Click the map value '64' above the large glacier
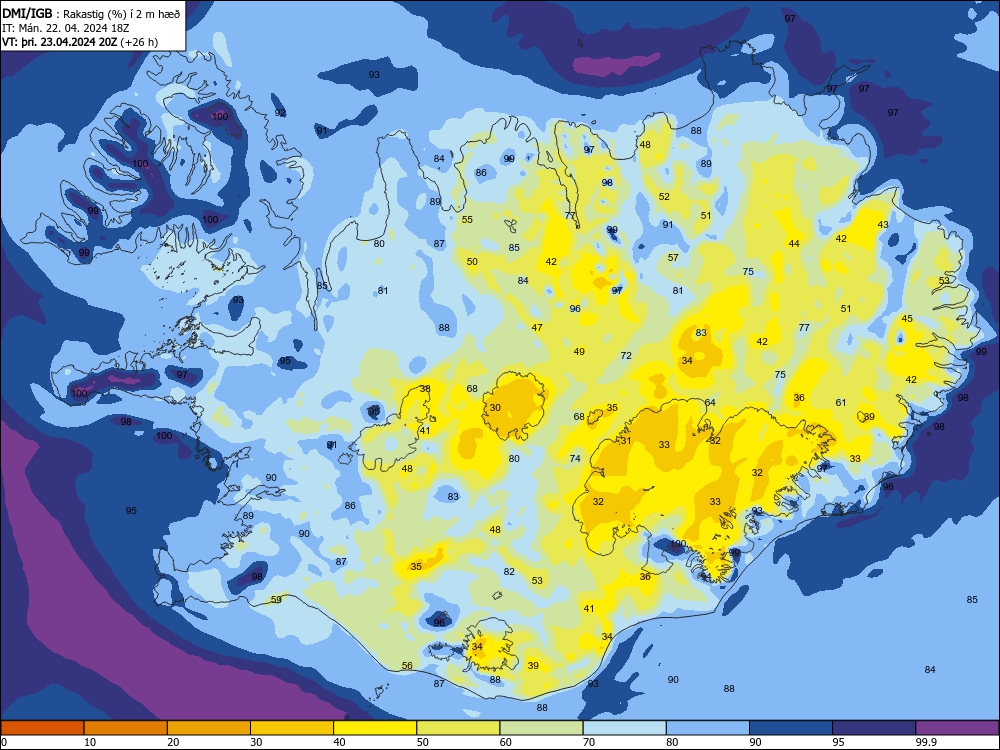1000x750 pixels. click(x=710, y=402)
